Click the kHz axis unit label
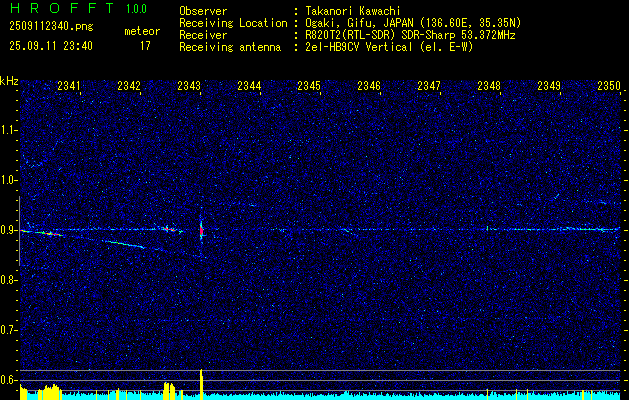The width and height of the screenshot is (629, 400). point(9,81)
